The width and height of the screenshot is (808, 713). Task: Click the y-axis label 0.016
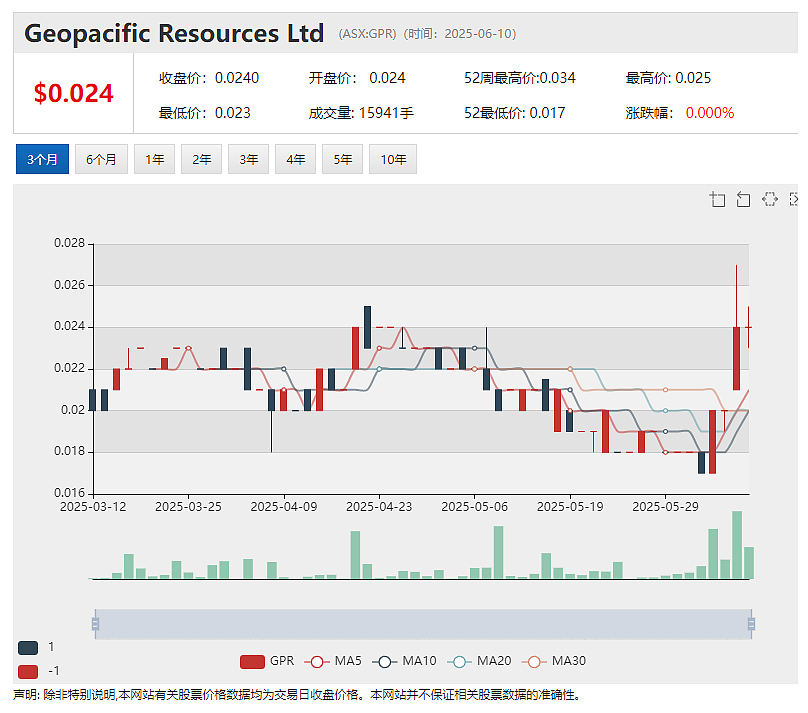pyautogui.click(x=69, y=493)
